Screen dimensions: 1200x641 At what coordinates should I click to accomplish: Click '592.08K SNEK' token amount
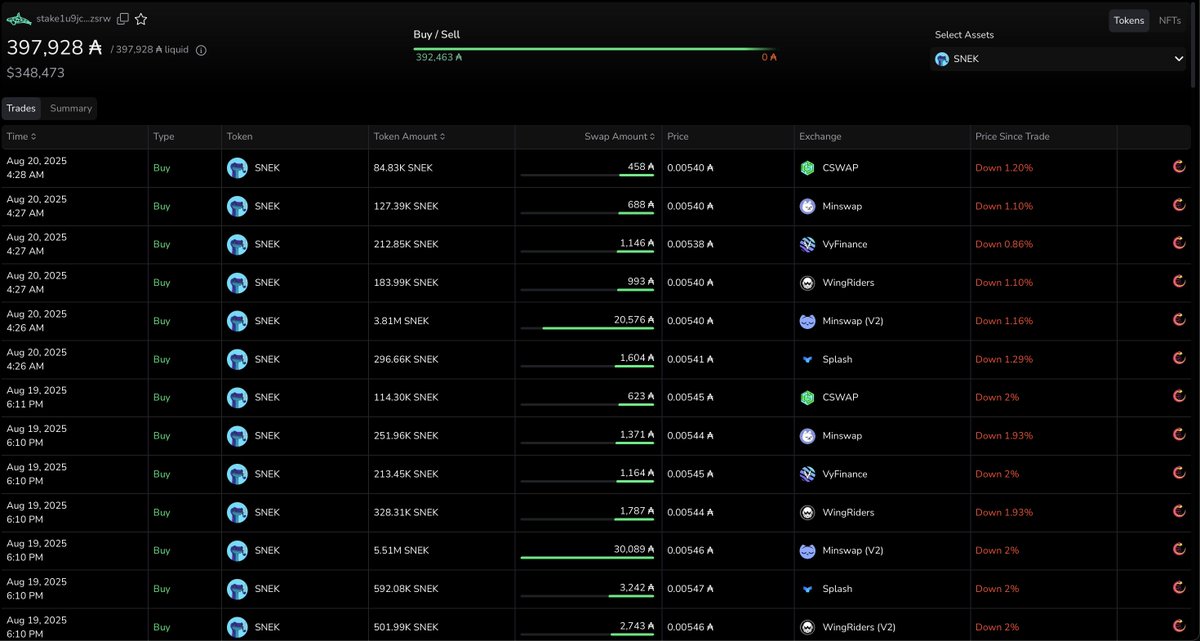point(406,589)
